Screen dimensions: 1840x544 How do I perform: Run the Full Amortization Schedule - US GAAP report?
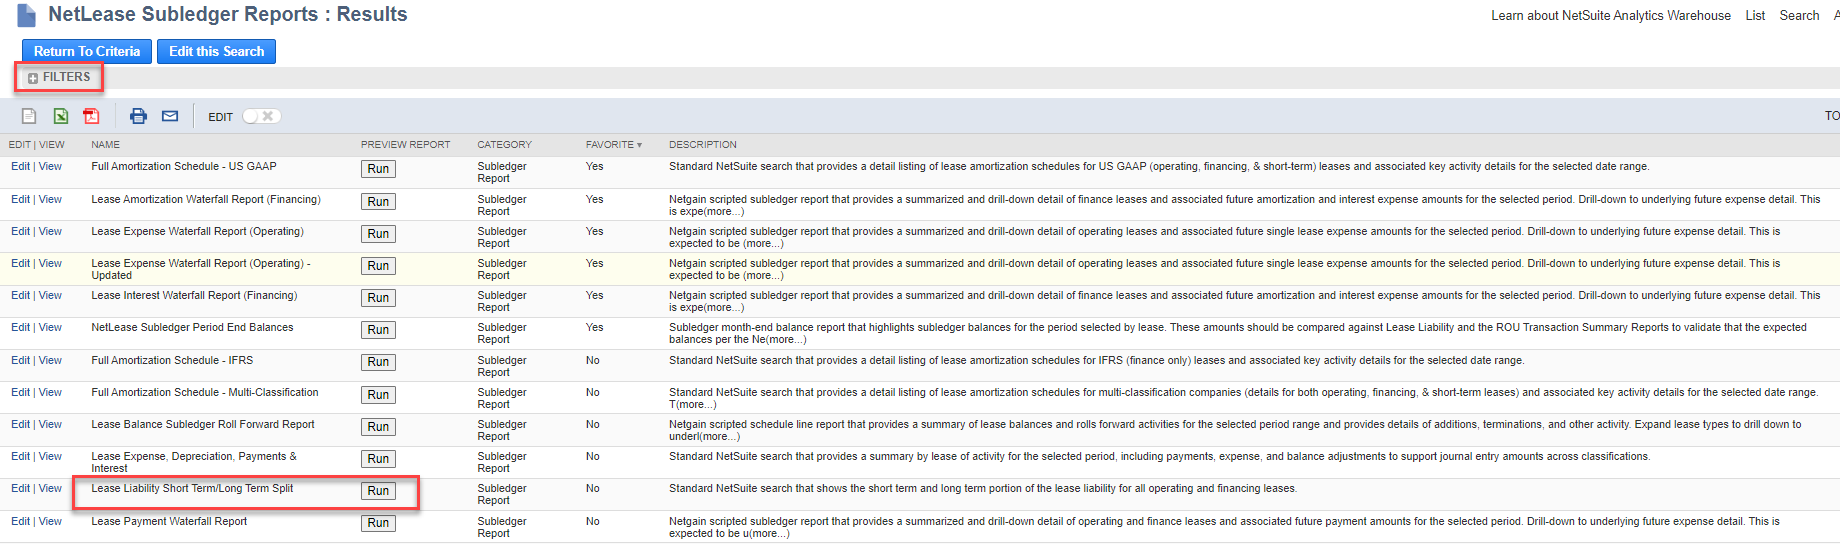[378, 169]
